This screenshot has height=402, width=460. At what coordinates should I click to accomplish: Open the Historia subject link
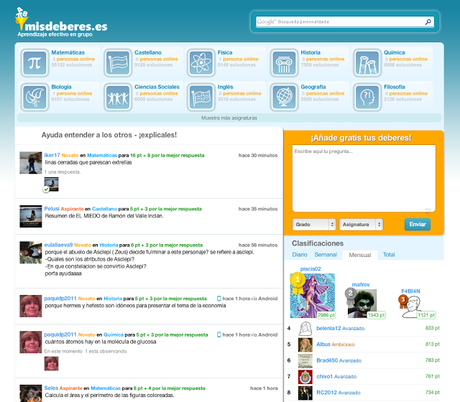point(310,53)
